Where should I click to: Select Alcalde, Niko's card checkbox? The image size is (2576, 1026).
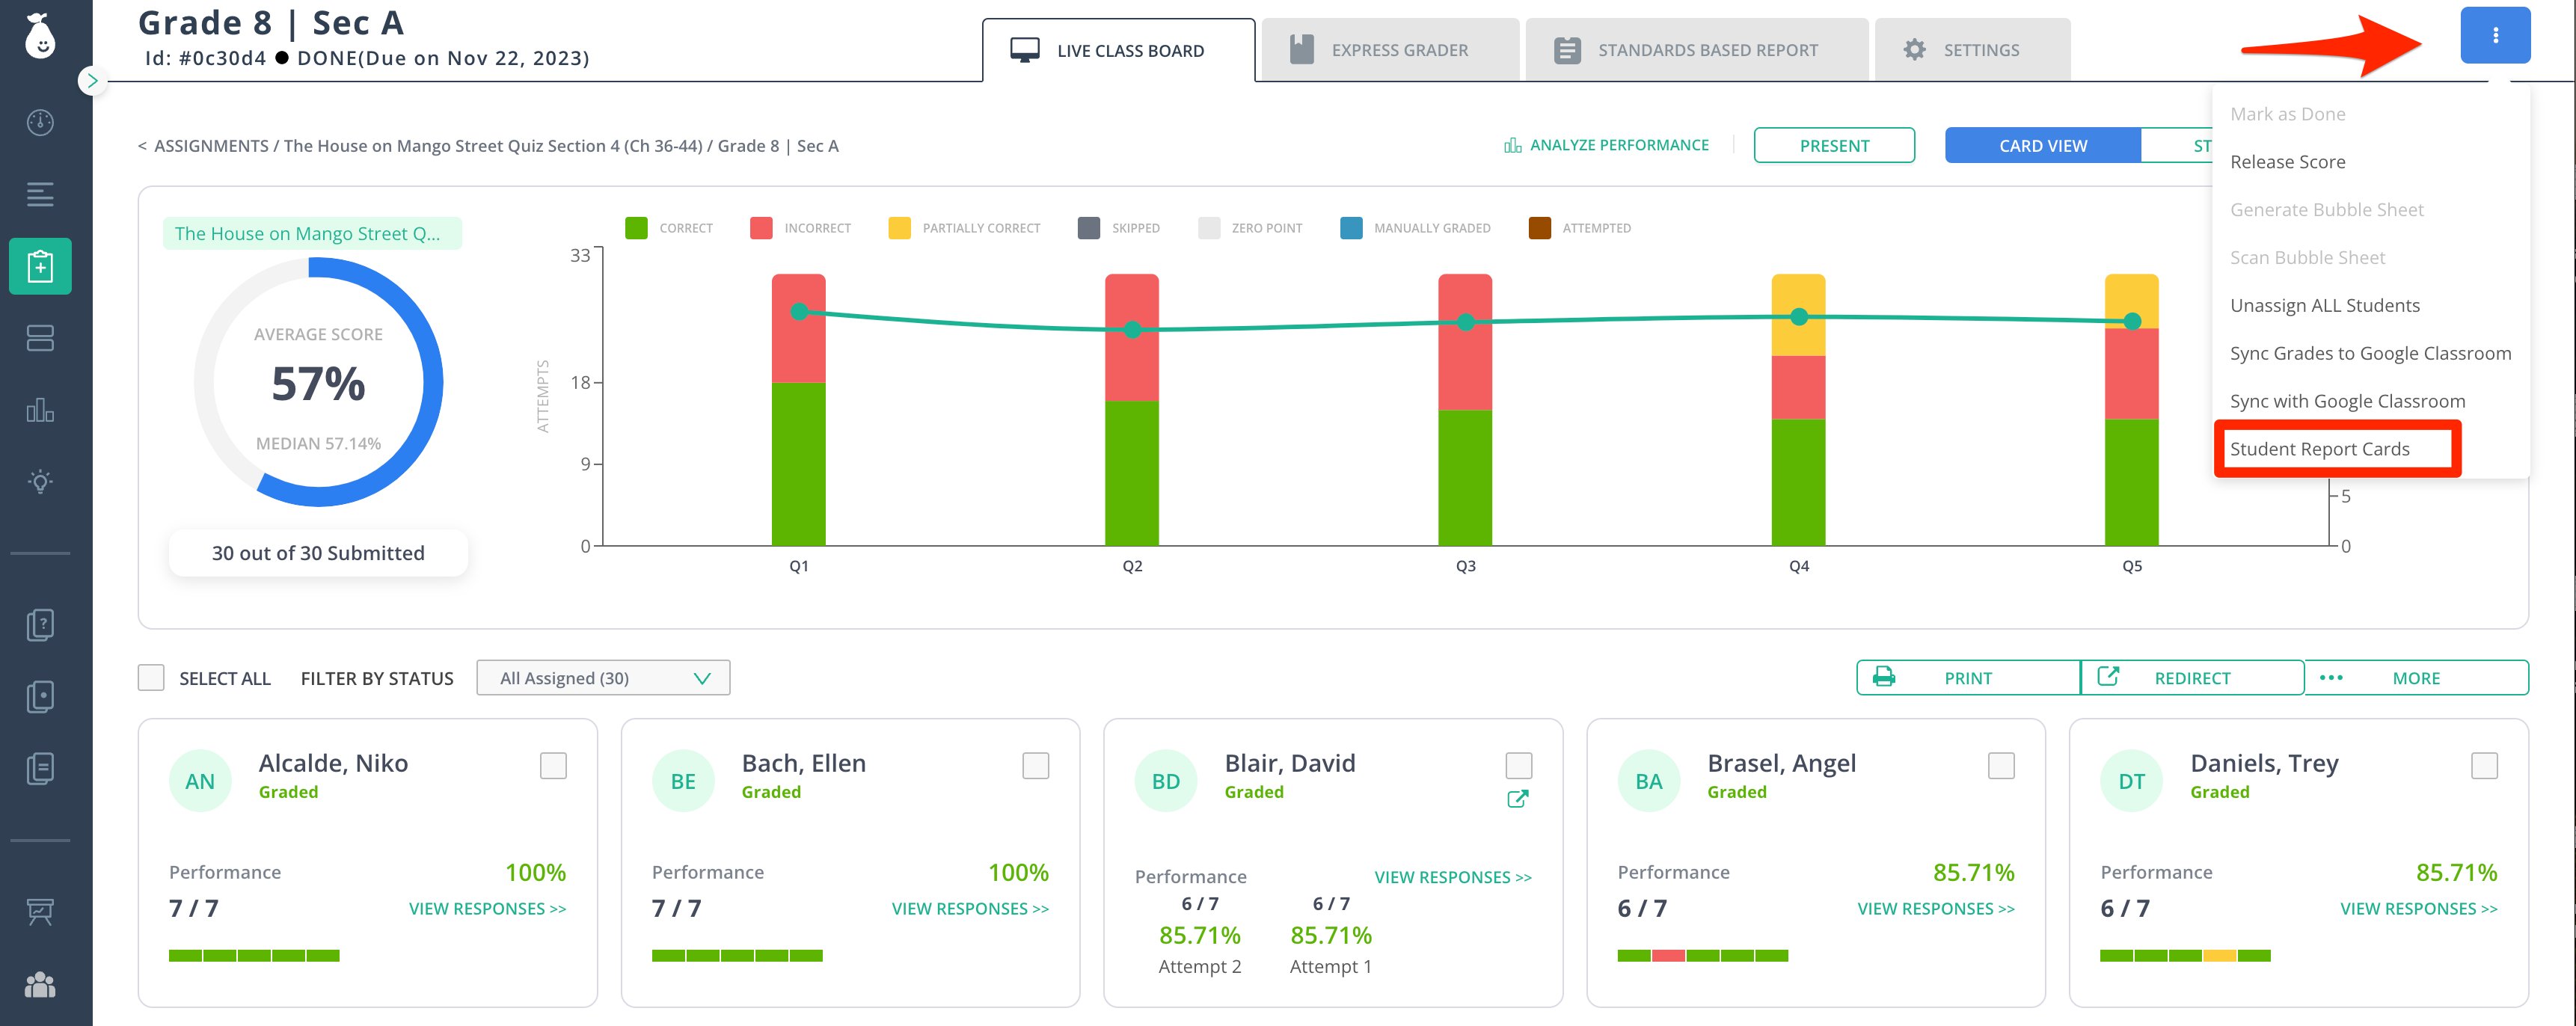pyautogui.click(x=553, y=766)
